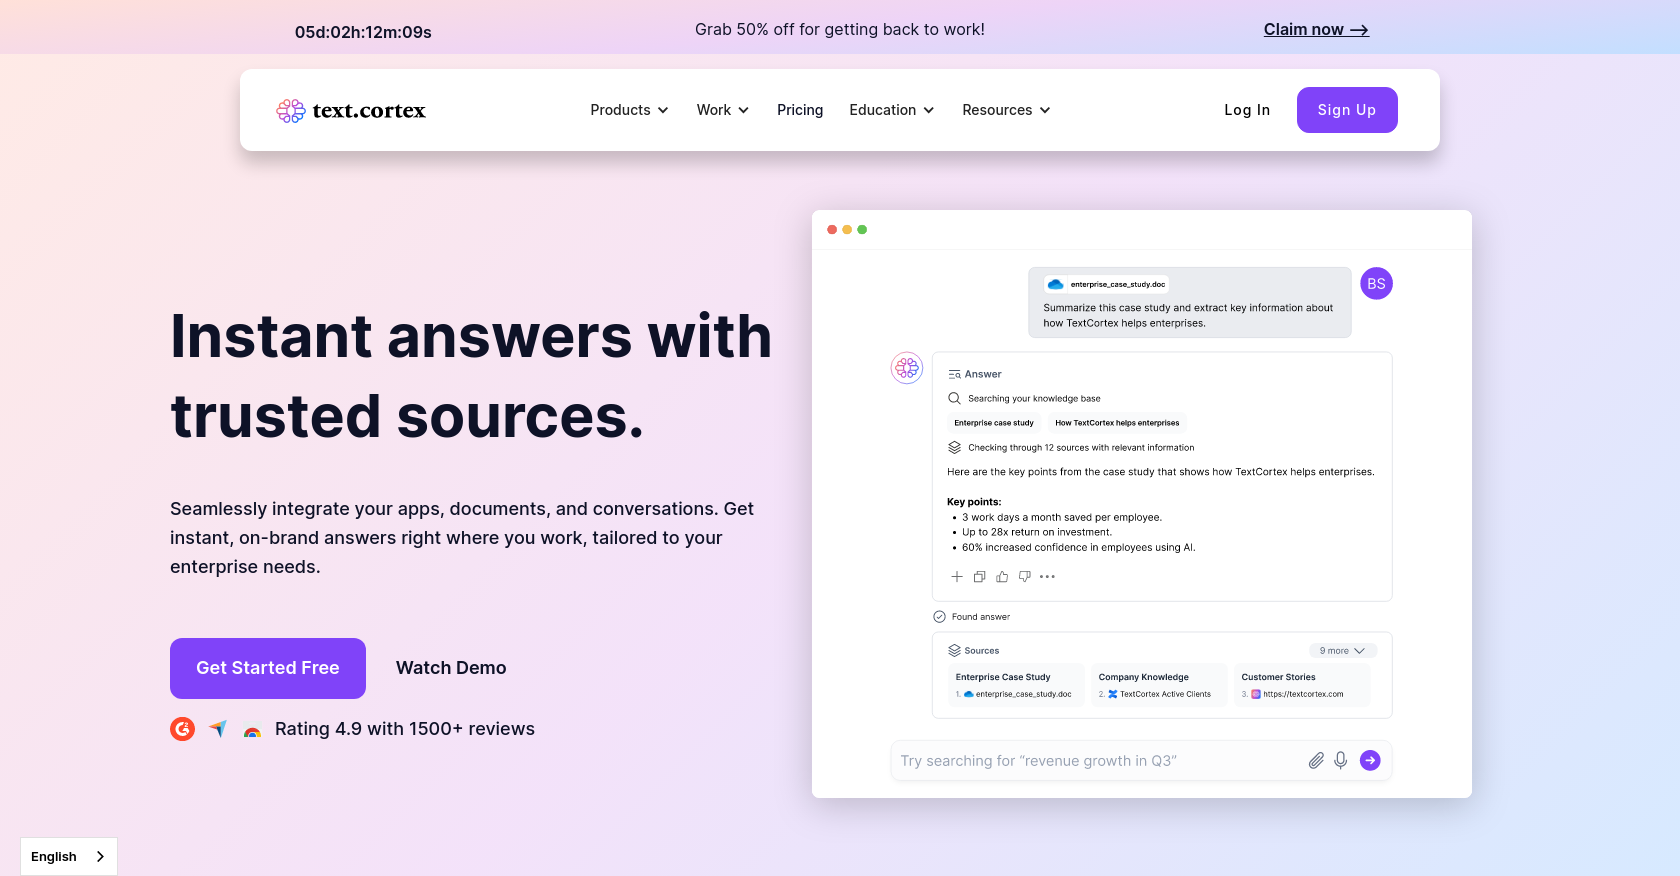Image resolution: width=1680 pixels, height=876 pixels.
Task: Click How TextCortex helps enterprises tag
Action: click(1117, 423)
